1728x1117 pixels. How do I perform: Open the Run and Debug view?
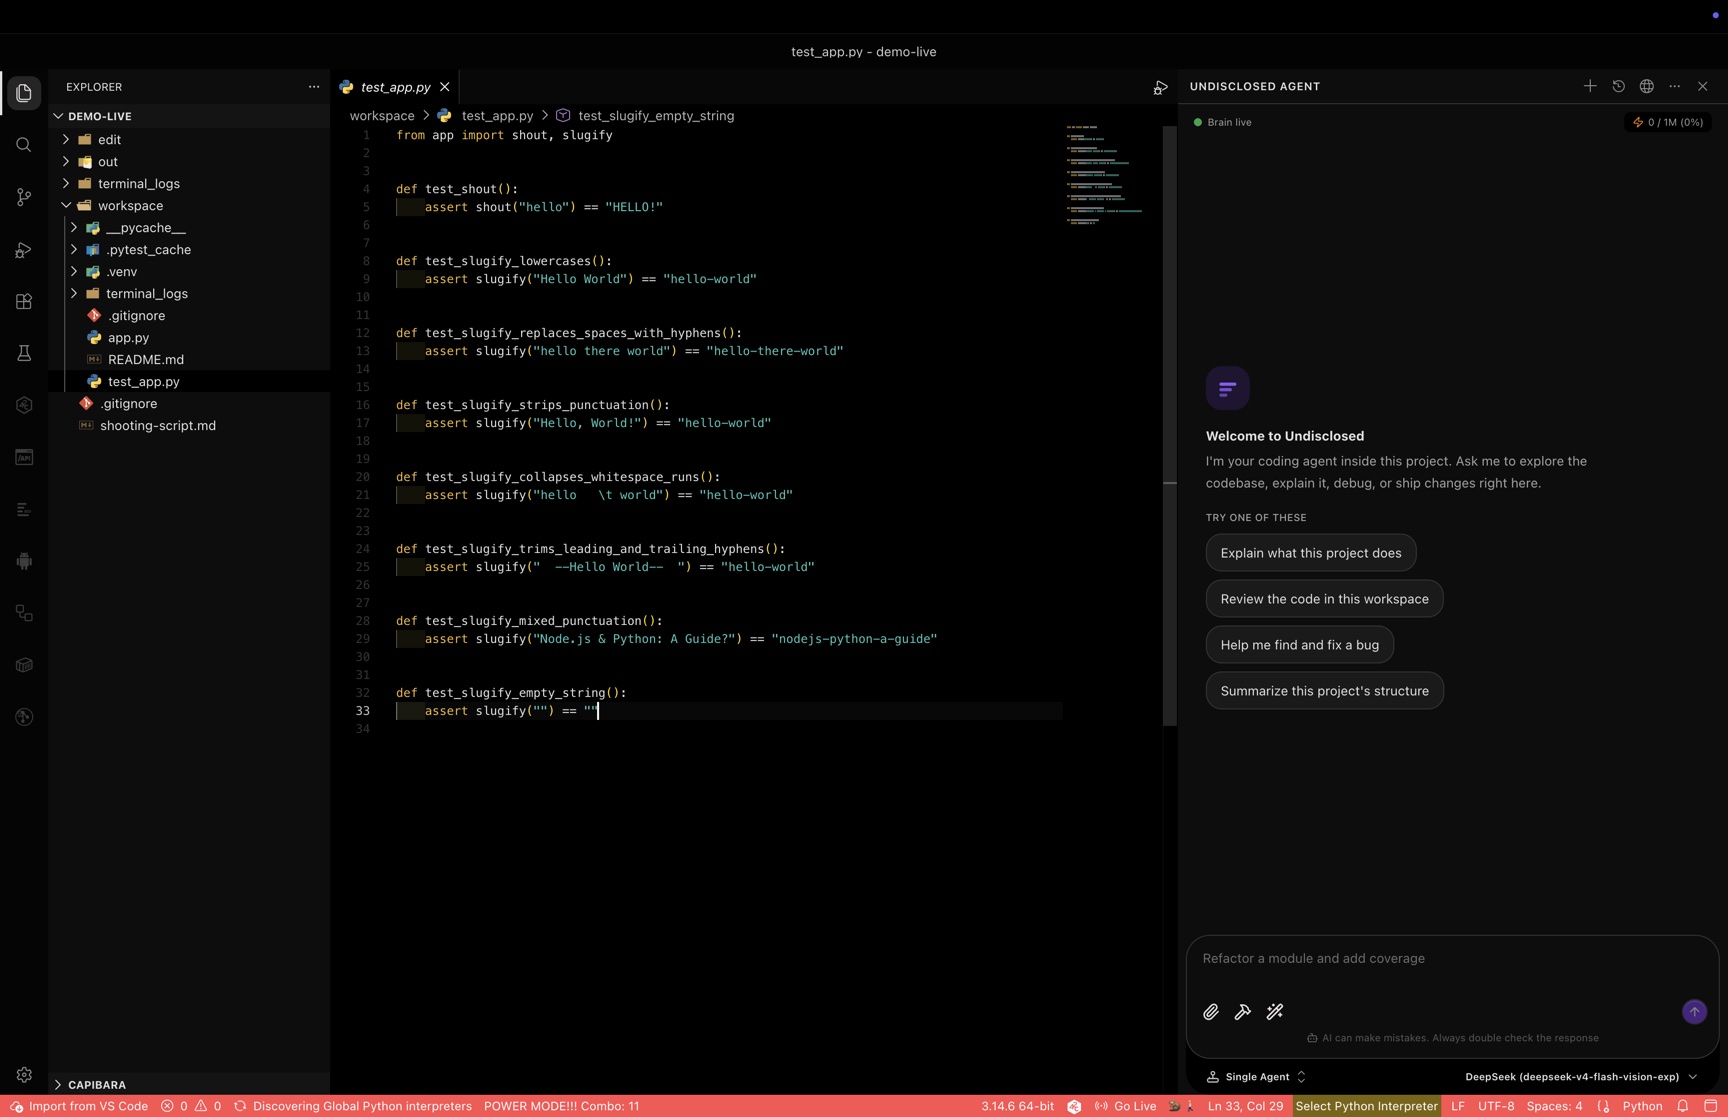tap(24, 249)
